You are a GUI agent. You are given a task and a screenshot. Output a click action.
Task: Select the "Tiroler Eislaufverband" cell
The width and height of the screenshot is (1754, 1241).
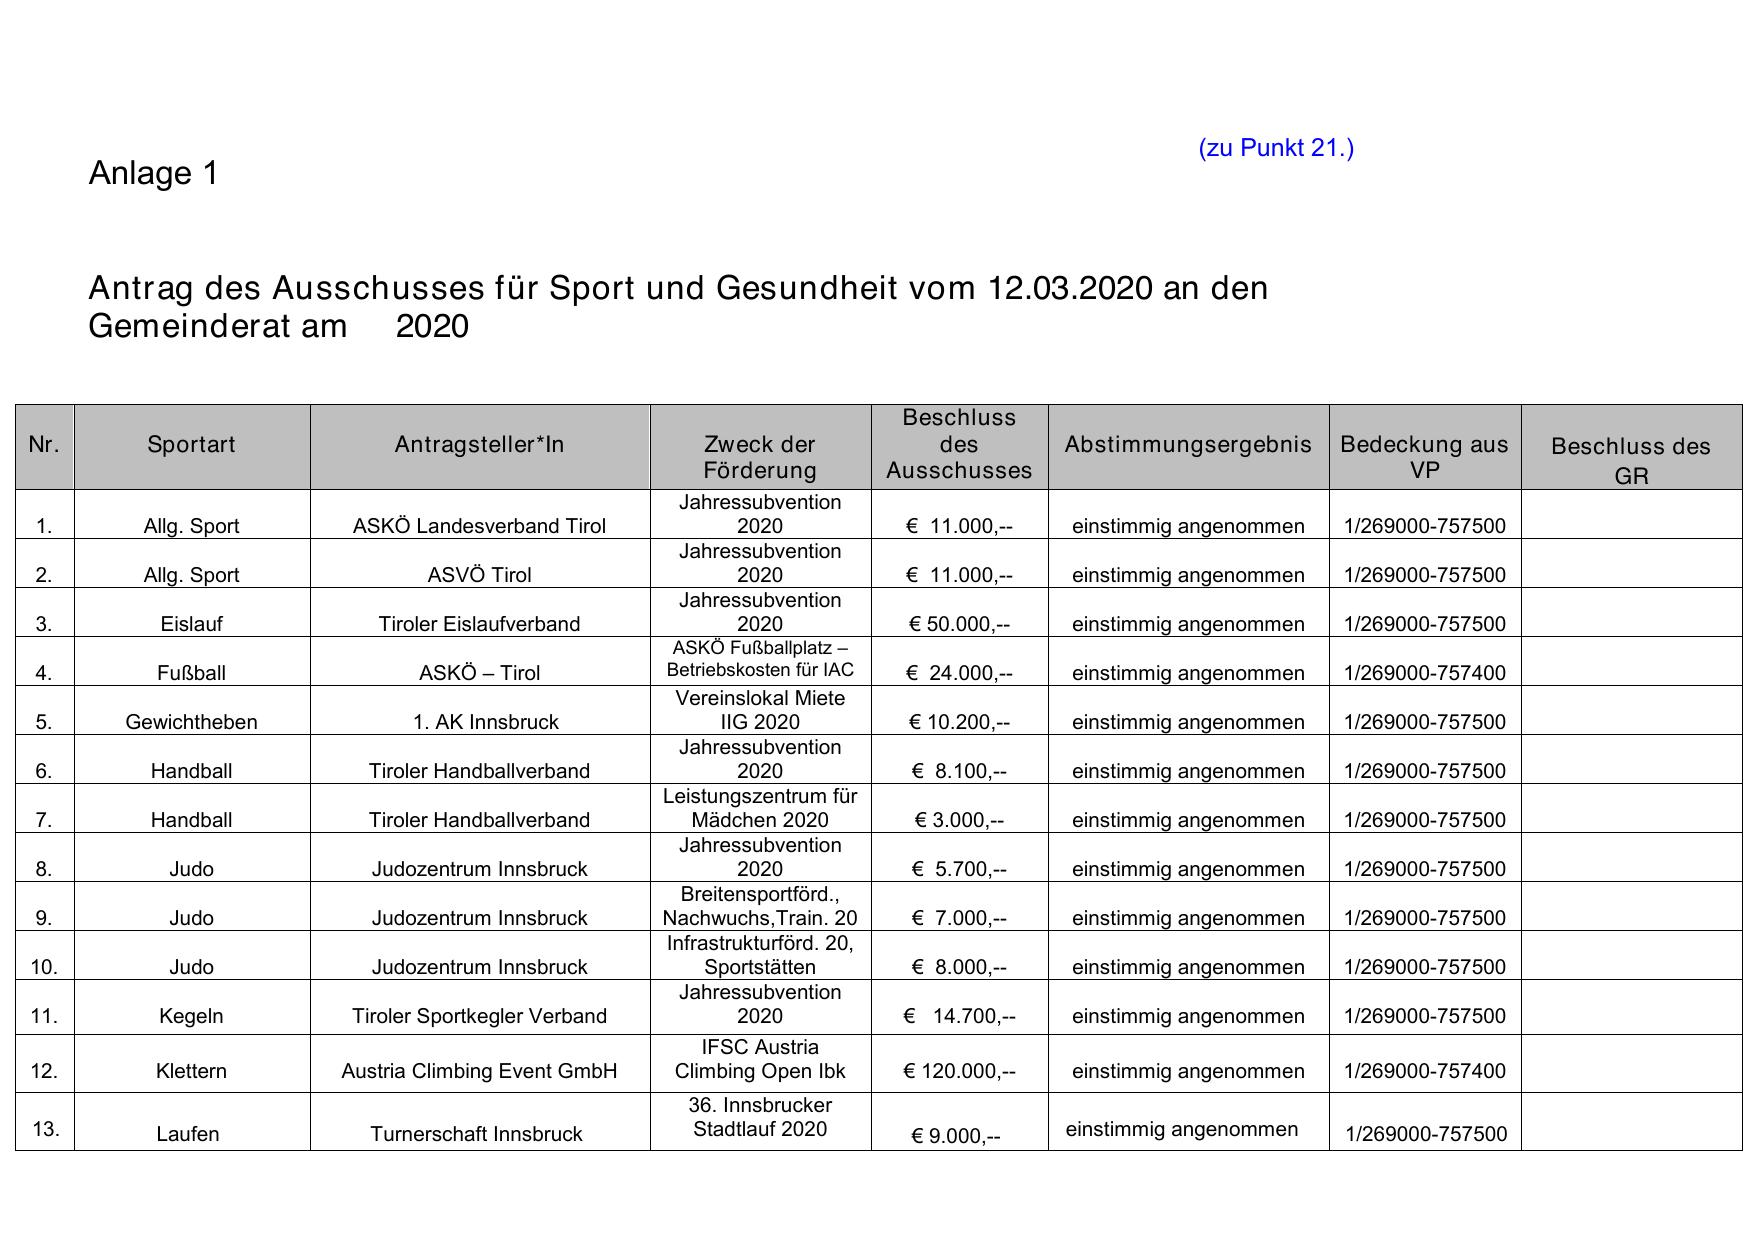(x=479, y=624)
